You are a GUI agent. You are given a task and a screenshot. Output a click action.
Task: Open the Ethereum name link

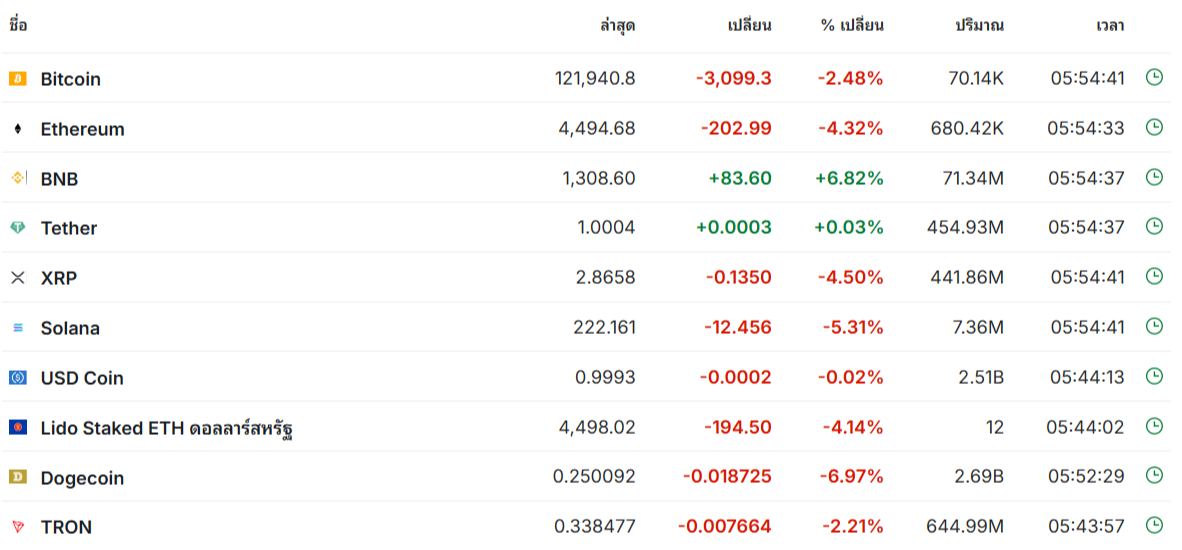pyautogui.click(x=83, y=129)
